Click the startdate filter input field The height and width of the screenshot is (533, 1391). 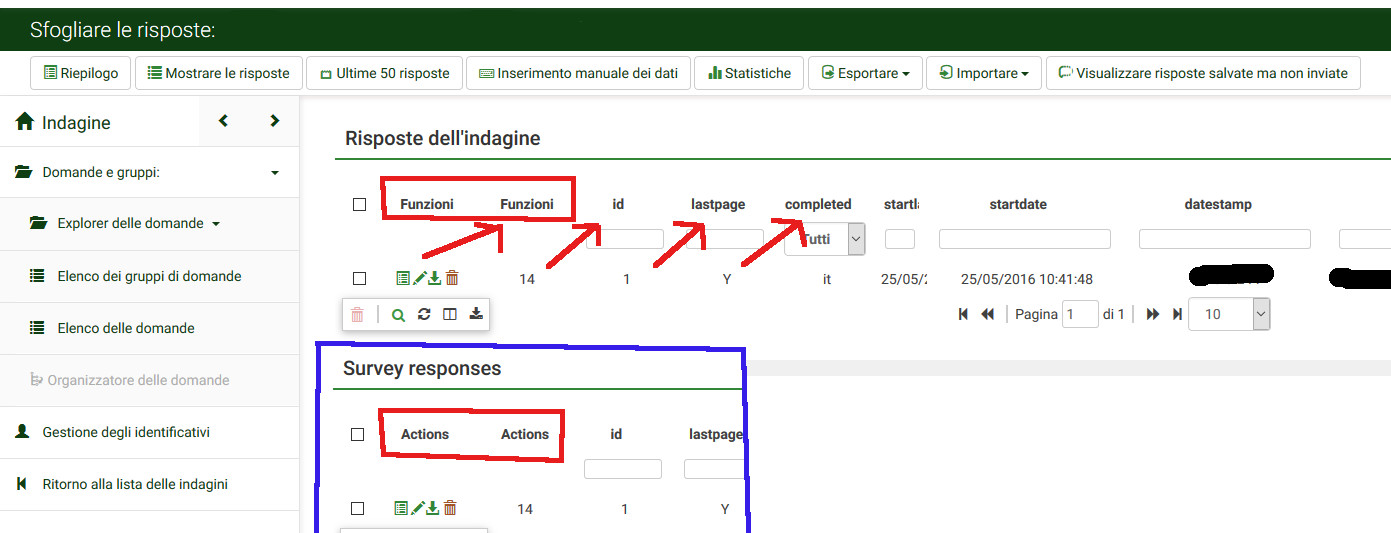pos(1024,239)
